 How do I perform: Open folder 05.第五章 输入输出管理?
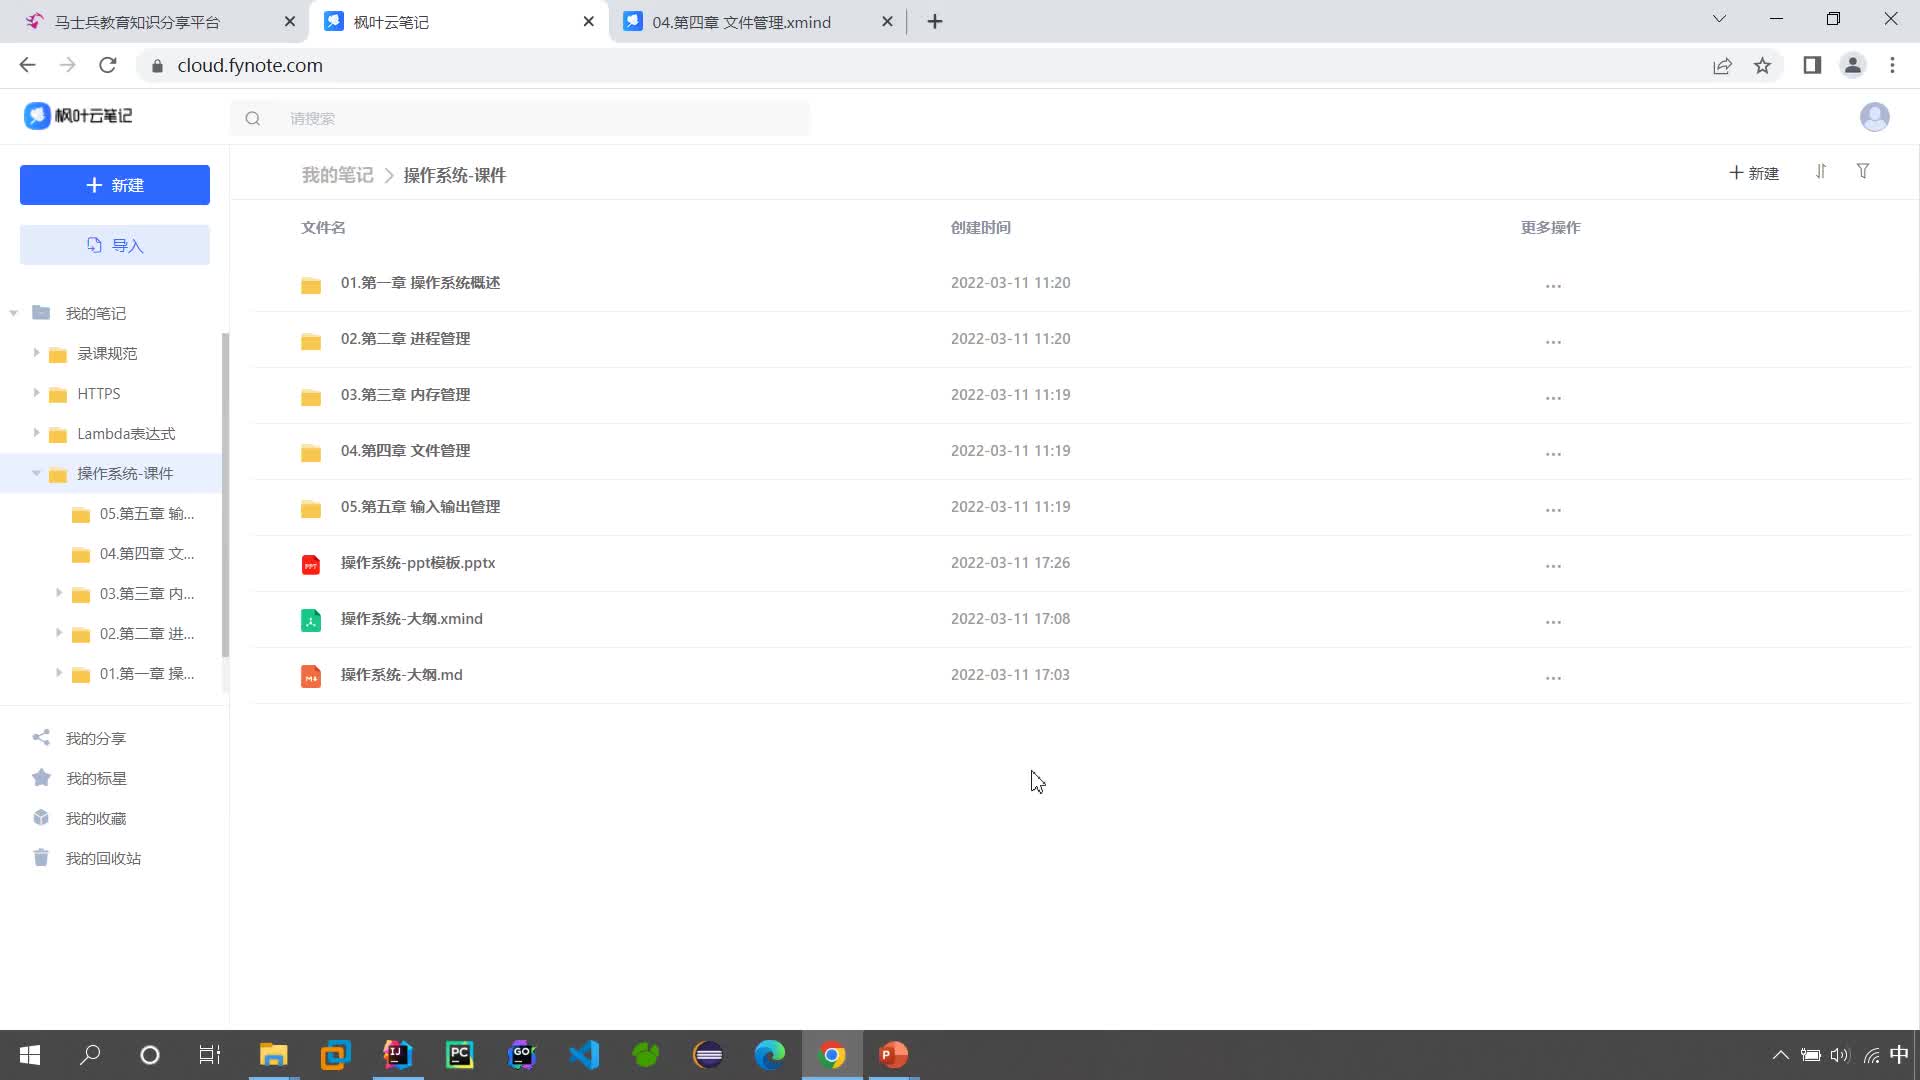coord(420,507)
